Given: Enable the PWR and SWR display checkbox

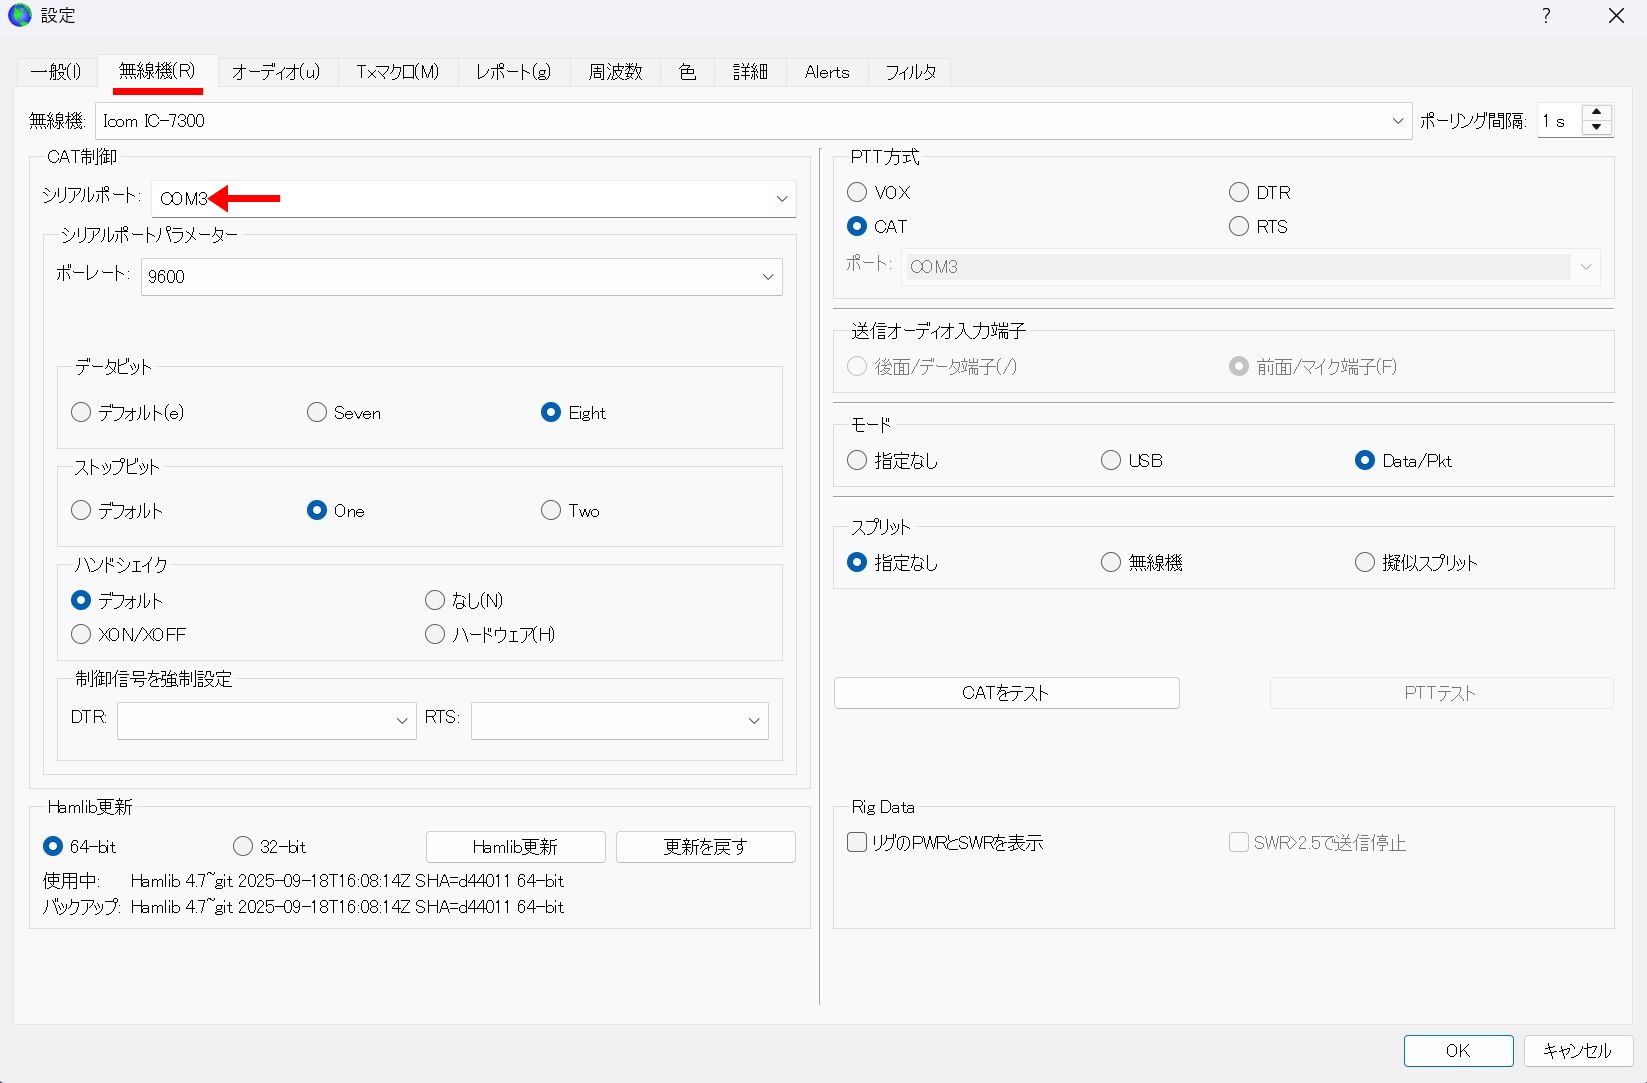Looking at the screenshot, I should tap(858, 843).
